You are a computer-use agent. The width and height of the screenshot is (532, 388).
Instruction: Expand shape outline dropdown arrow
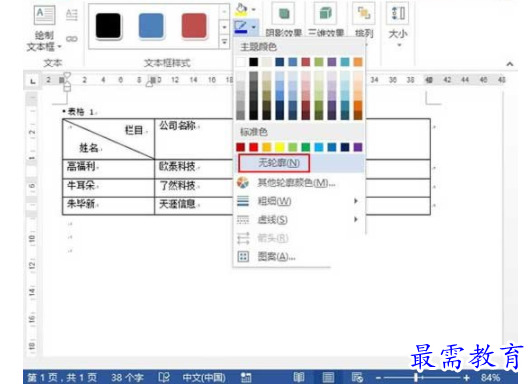(x=254, y=27)
